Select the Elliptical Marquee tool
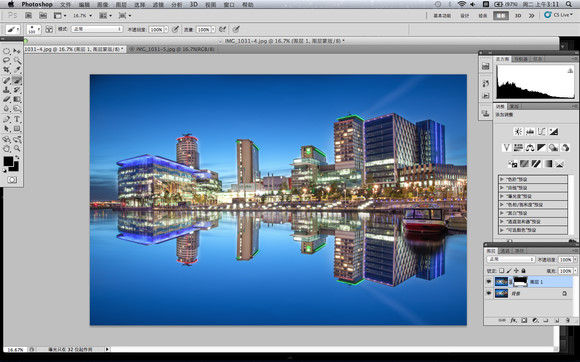 7,51
